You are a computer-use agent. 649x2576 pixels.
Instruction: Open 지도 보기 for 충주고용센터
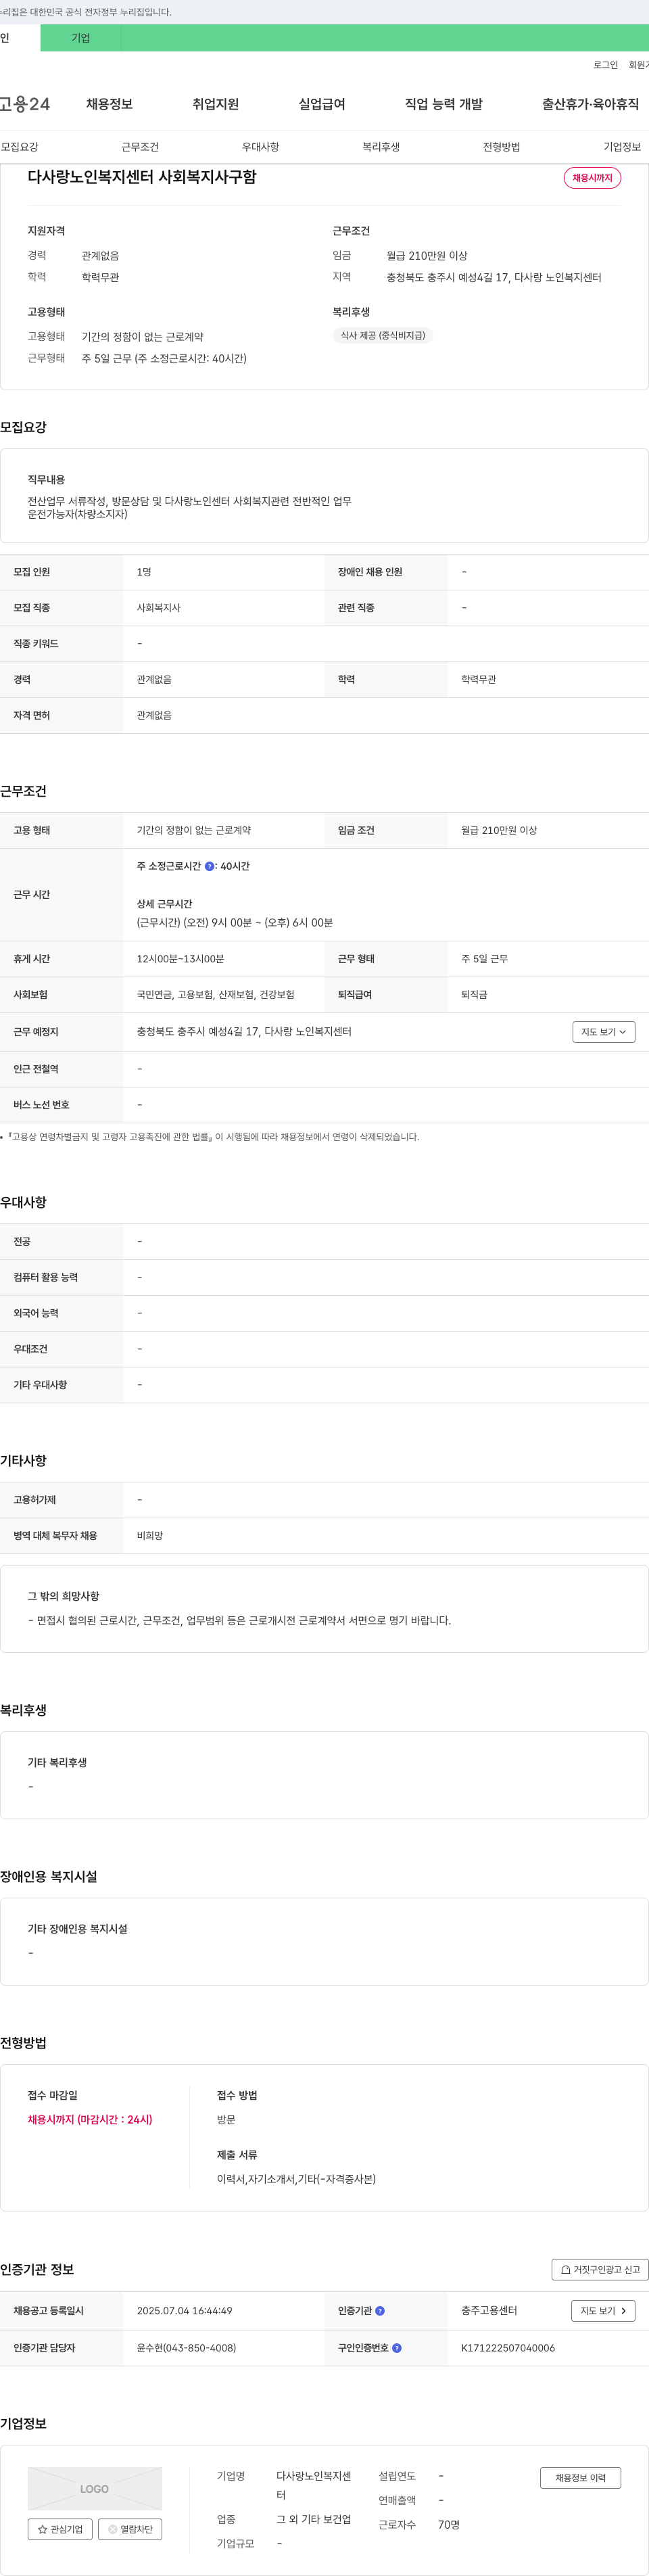click(x=603, y=2311)
